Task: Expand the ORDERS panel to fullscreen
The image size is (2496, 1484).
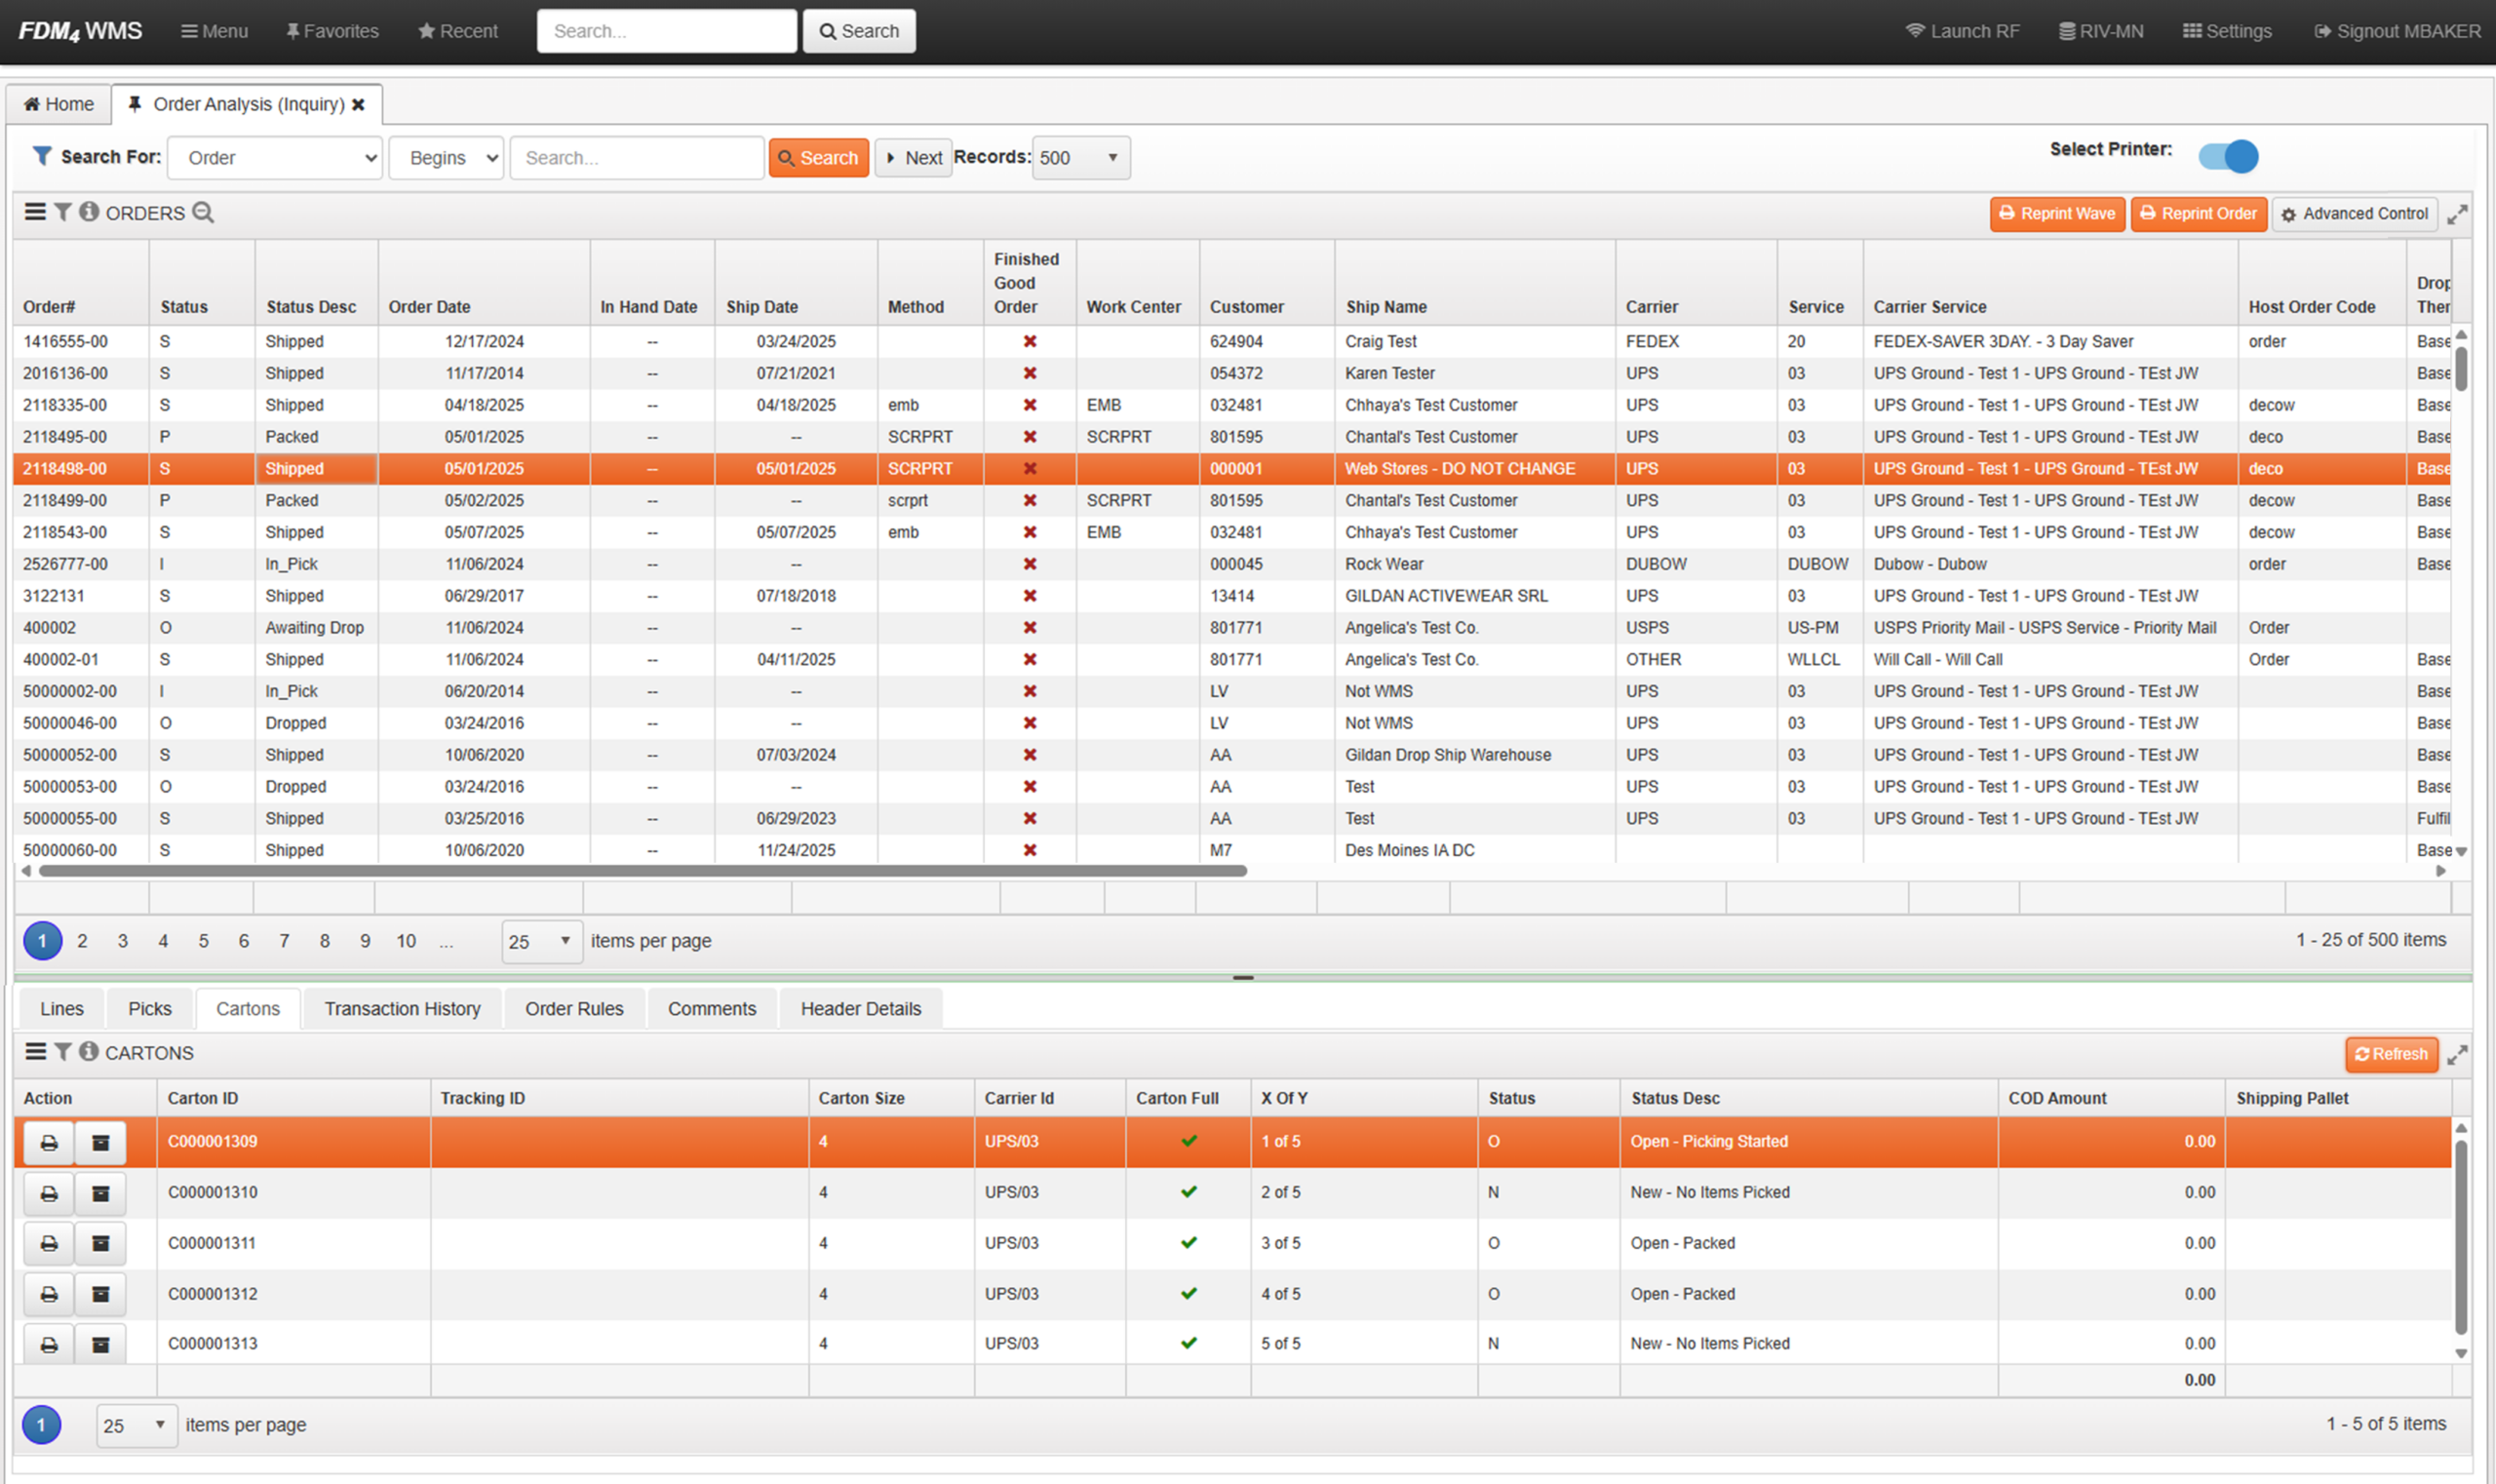Action: point(2457,214)
